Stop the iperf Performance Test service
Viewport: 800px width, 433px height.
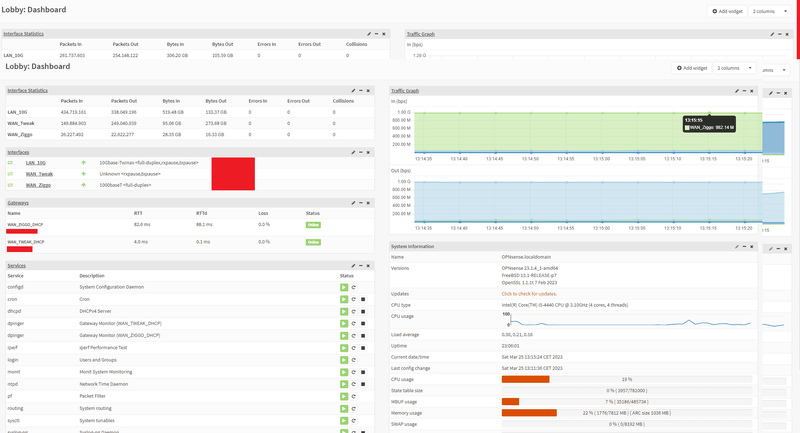tap(363, 348)
